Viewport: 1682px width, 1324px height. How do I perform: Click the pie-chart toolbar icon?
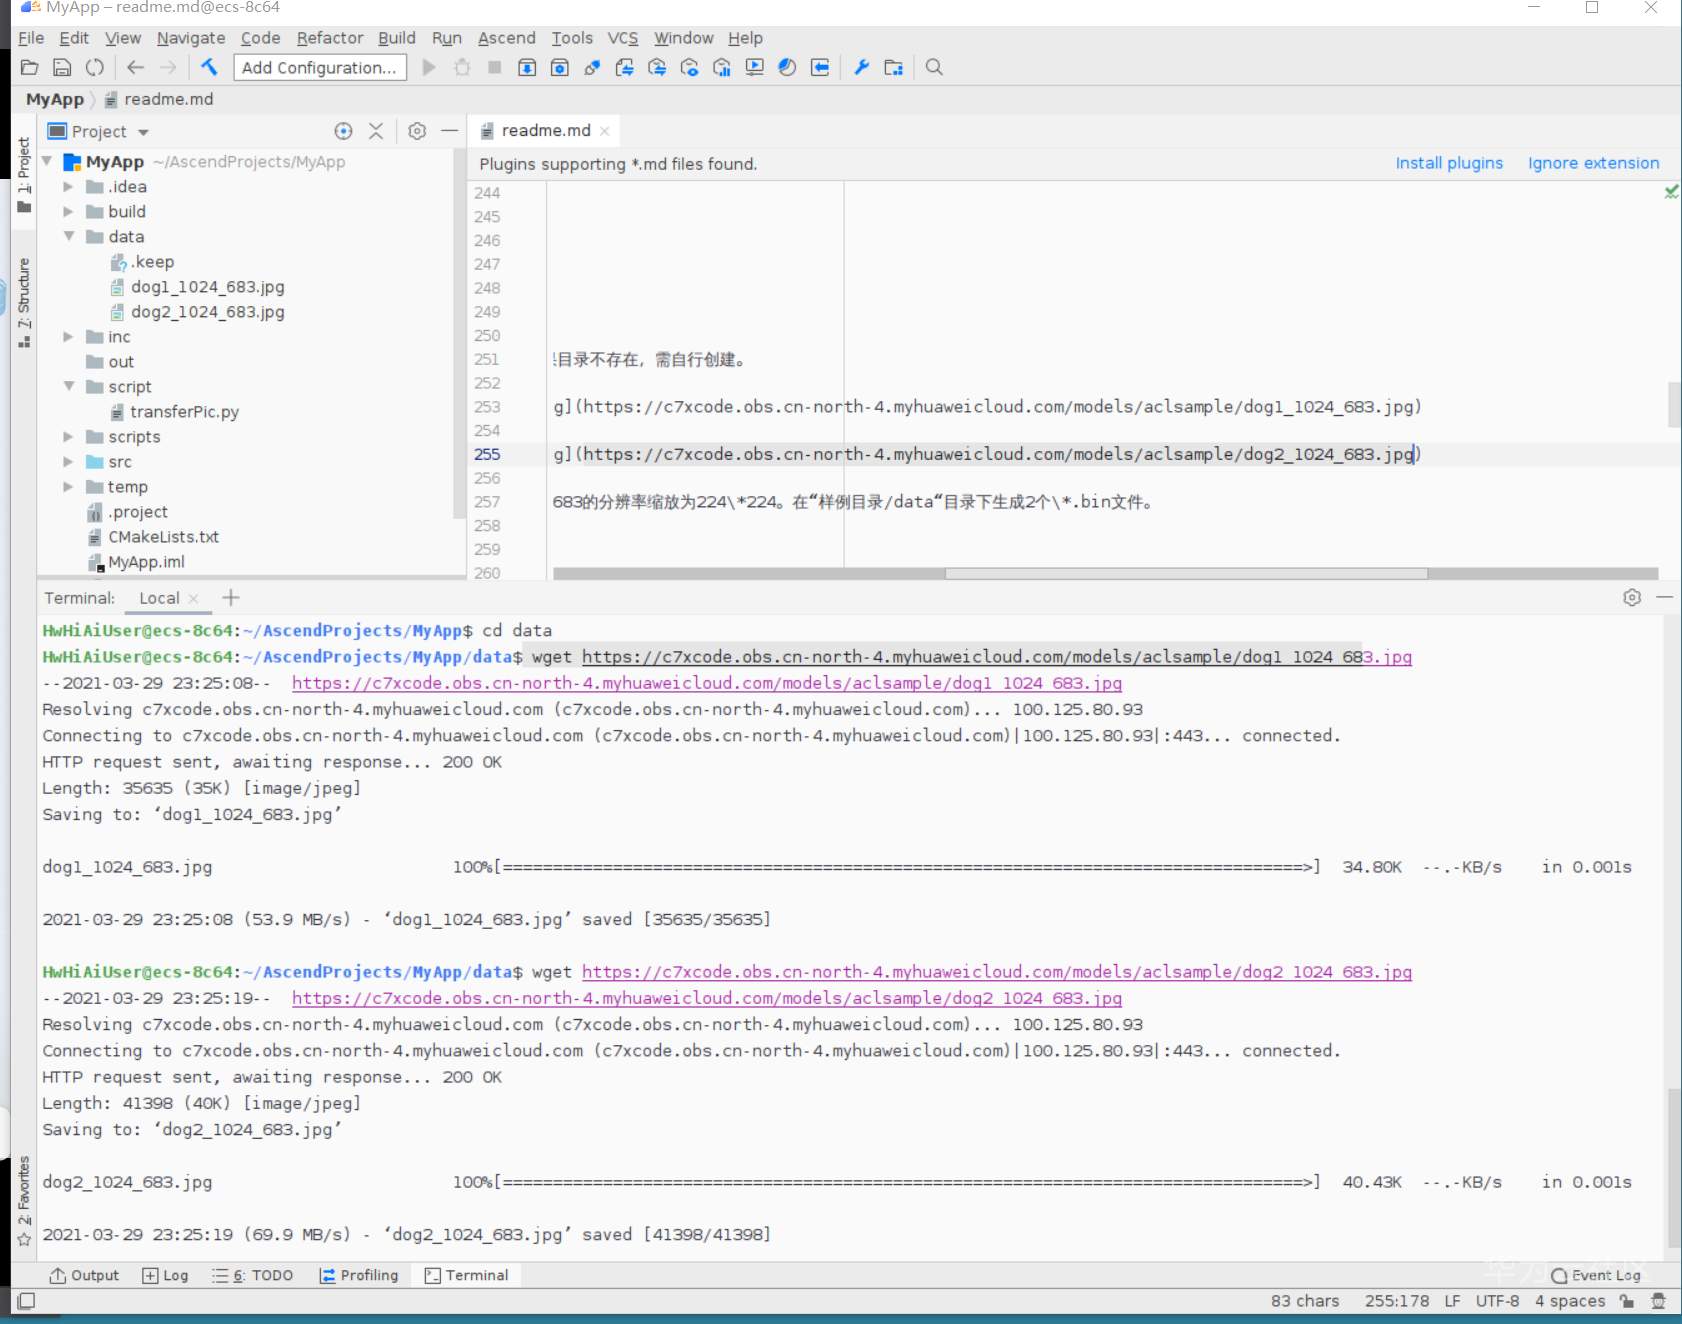(x=787, y=67)
